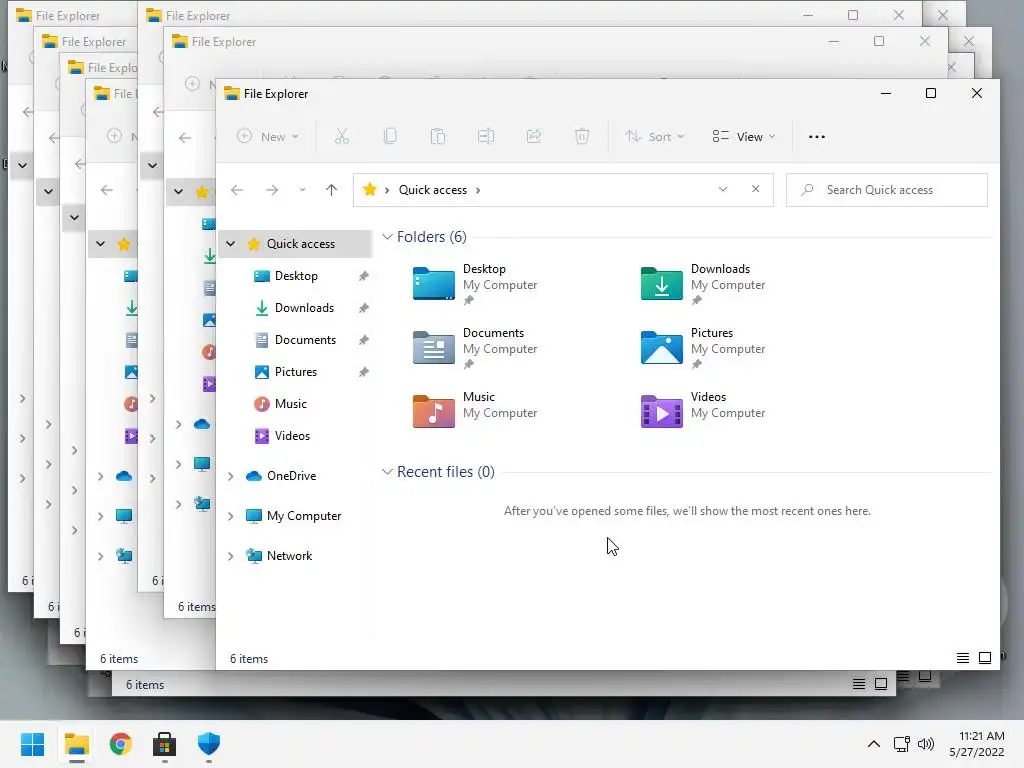This screenshot has height=768, width=1024.
Task: Select the Documents folder tile
Action: 475,348
